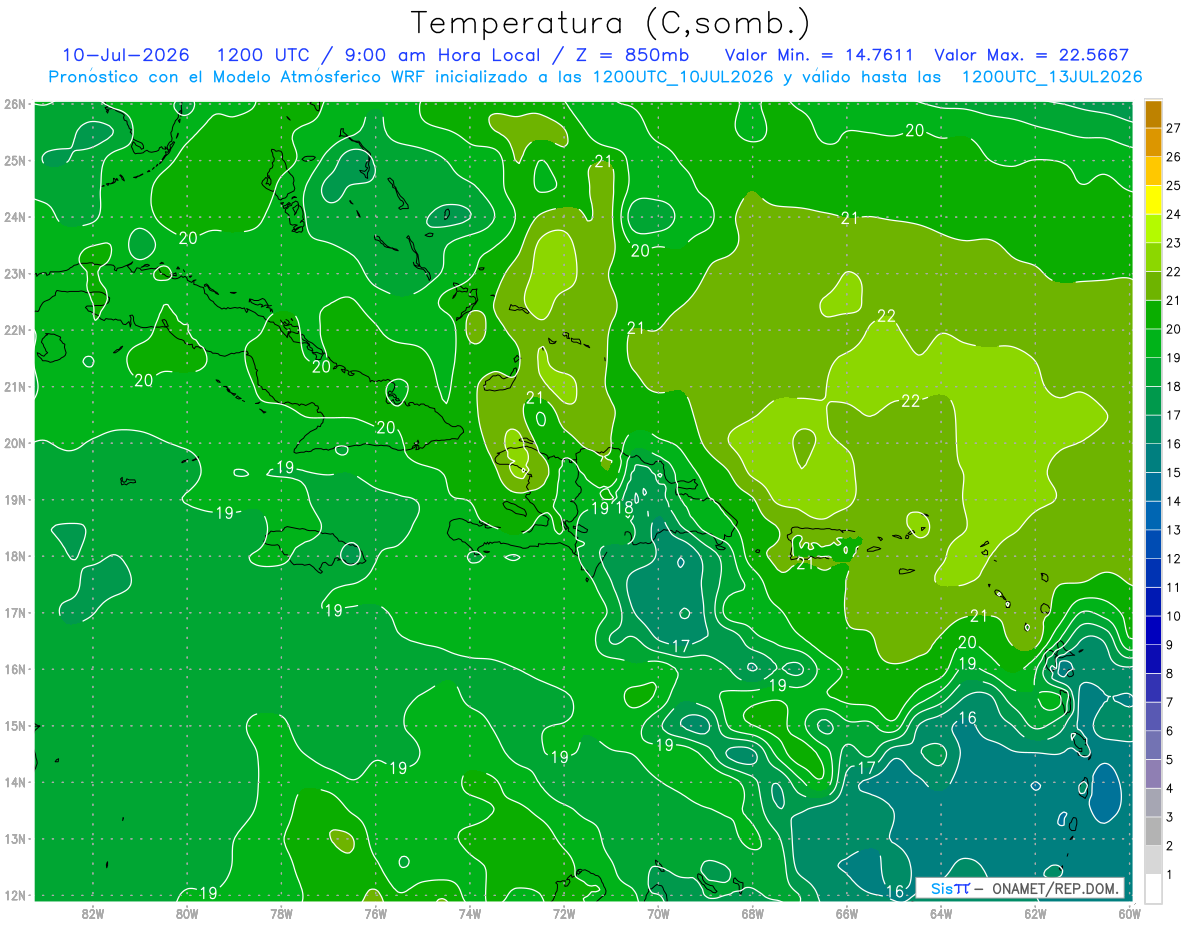Click the title "Temperatura (C,somb.)"
This screenshot has width=1200, height=927.
(x=611, y=23)
